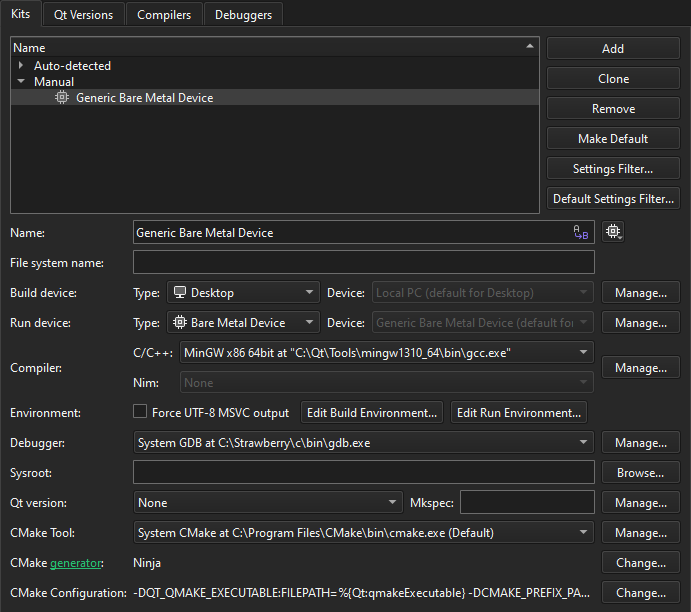Click Make Default button

tap(613, 139)
